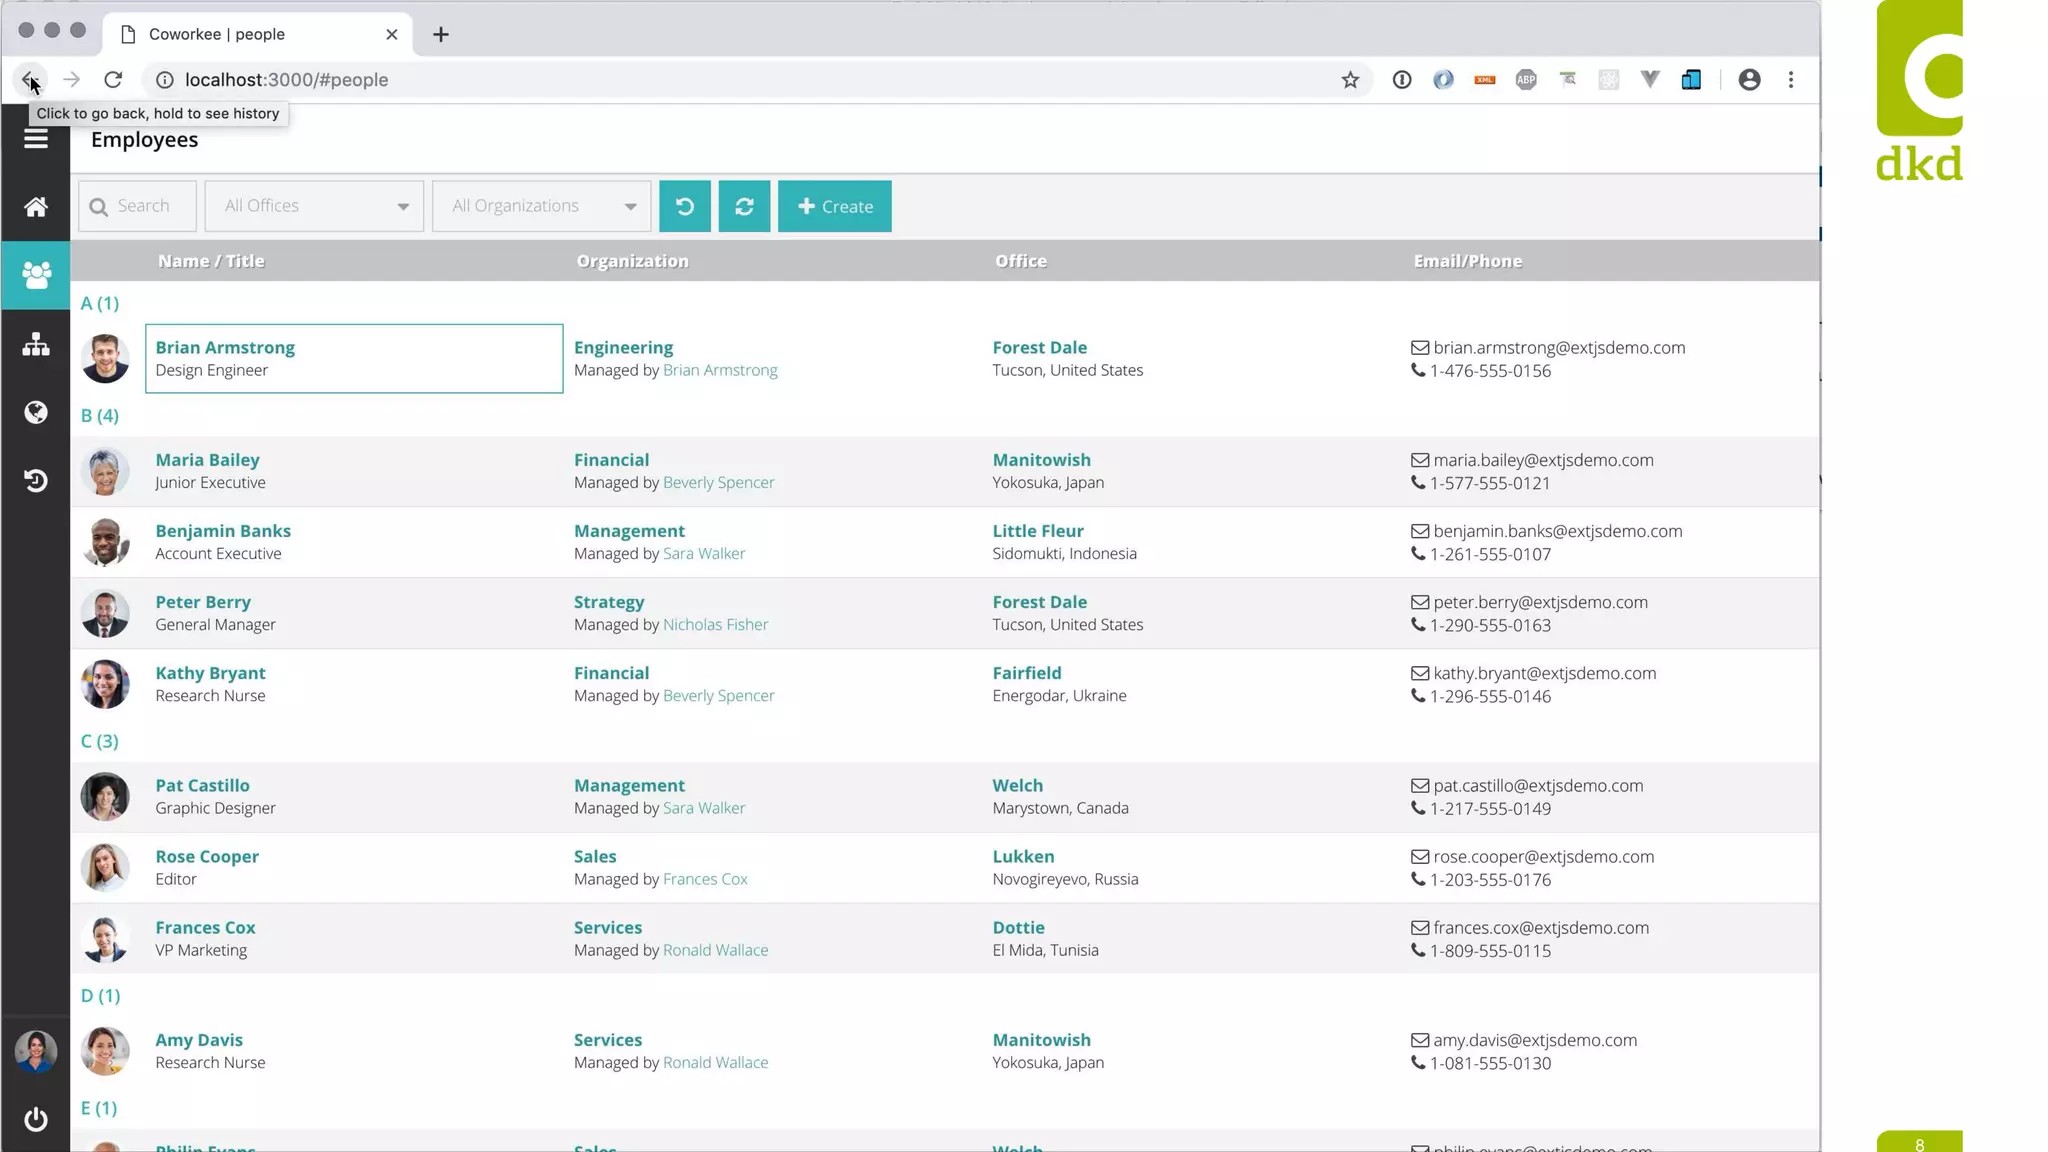Screen dimensions: 2048x1152
Task: Open history icon in sidebar
Action: point(36,481)
